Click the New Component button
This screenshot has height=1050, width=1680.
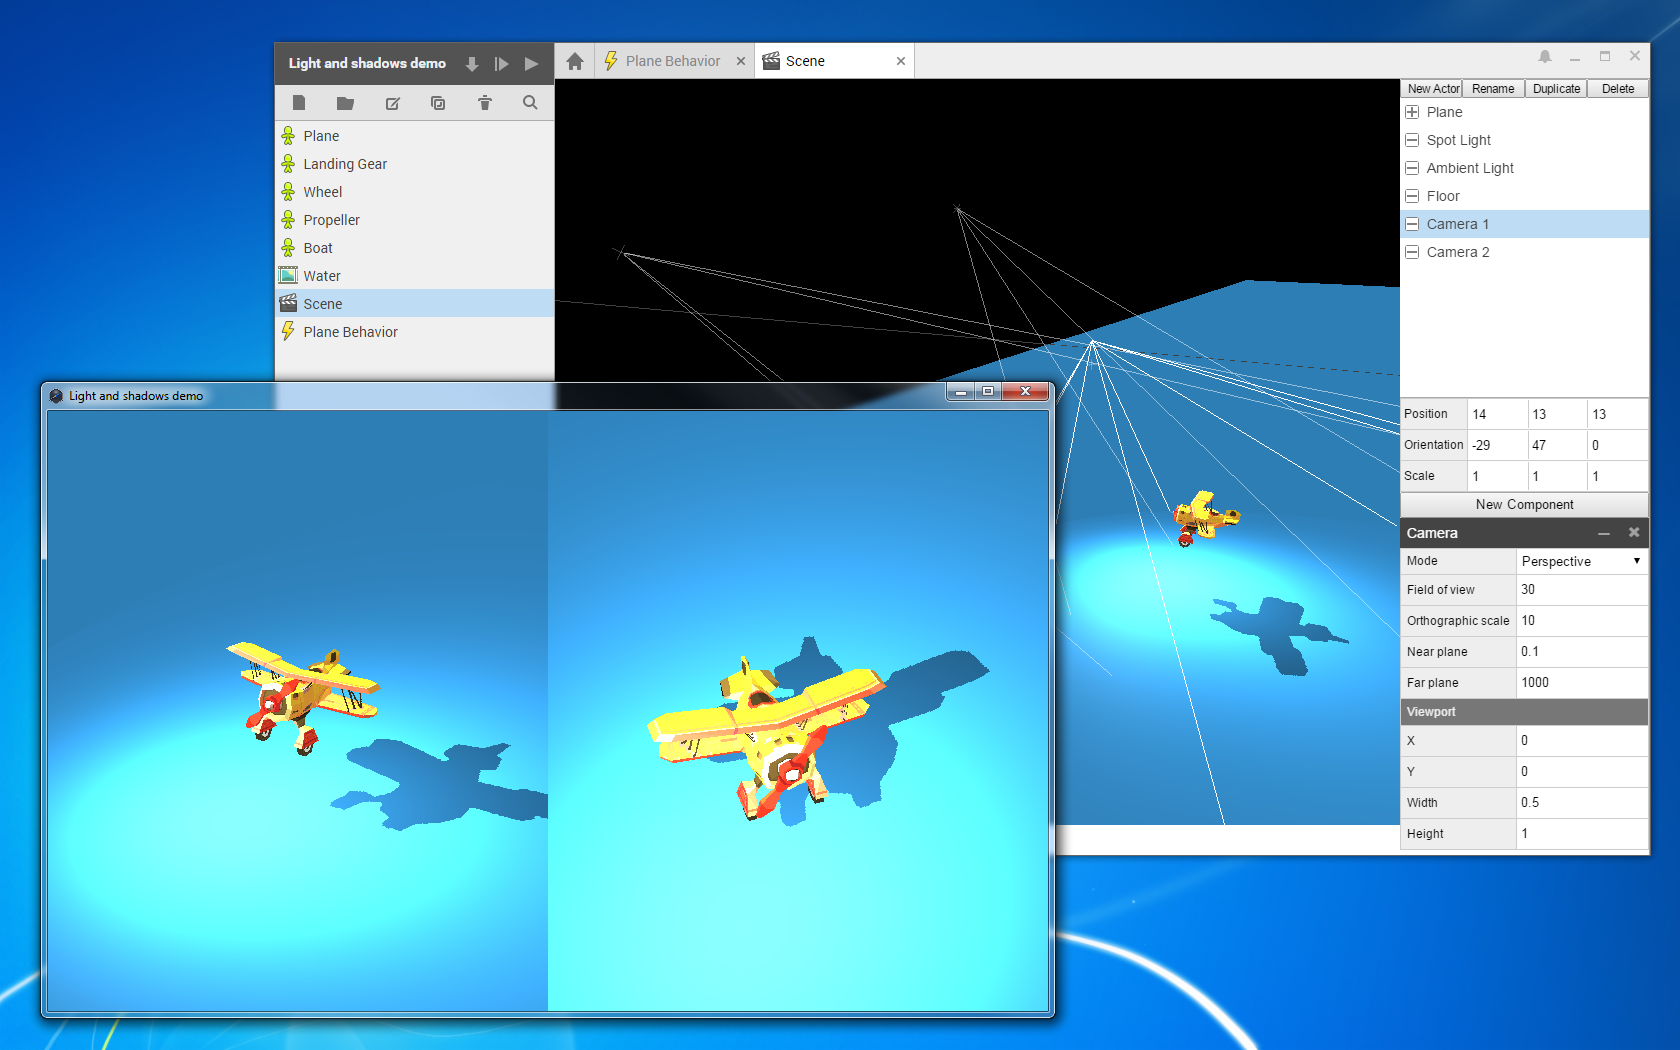pyautogui.click(x=1524, y=505)
